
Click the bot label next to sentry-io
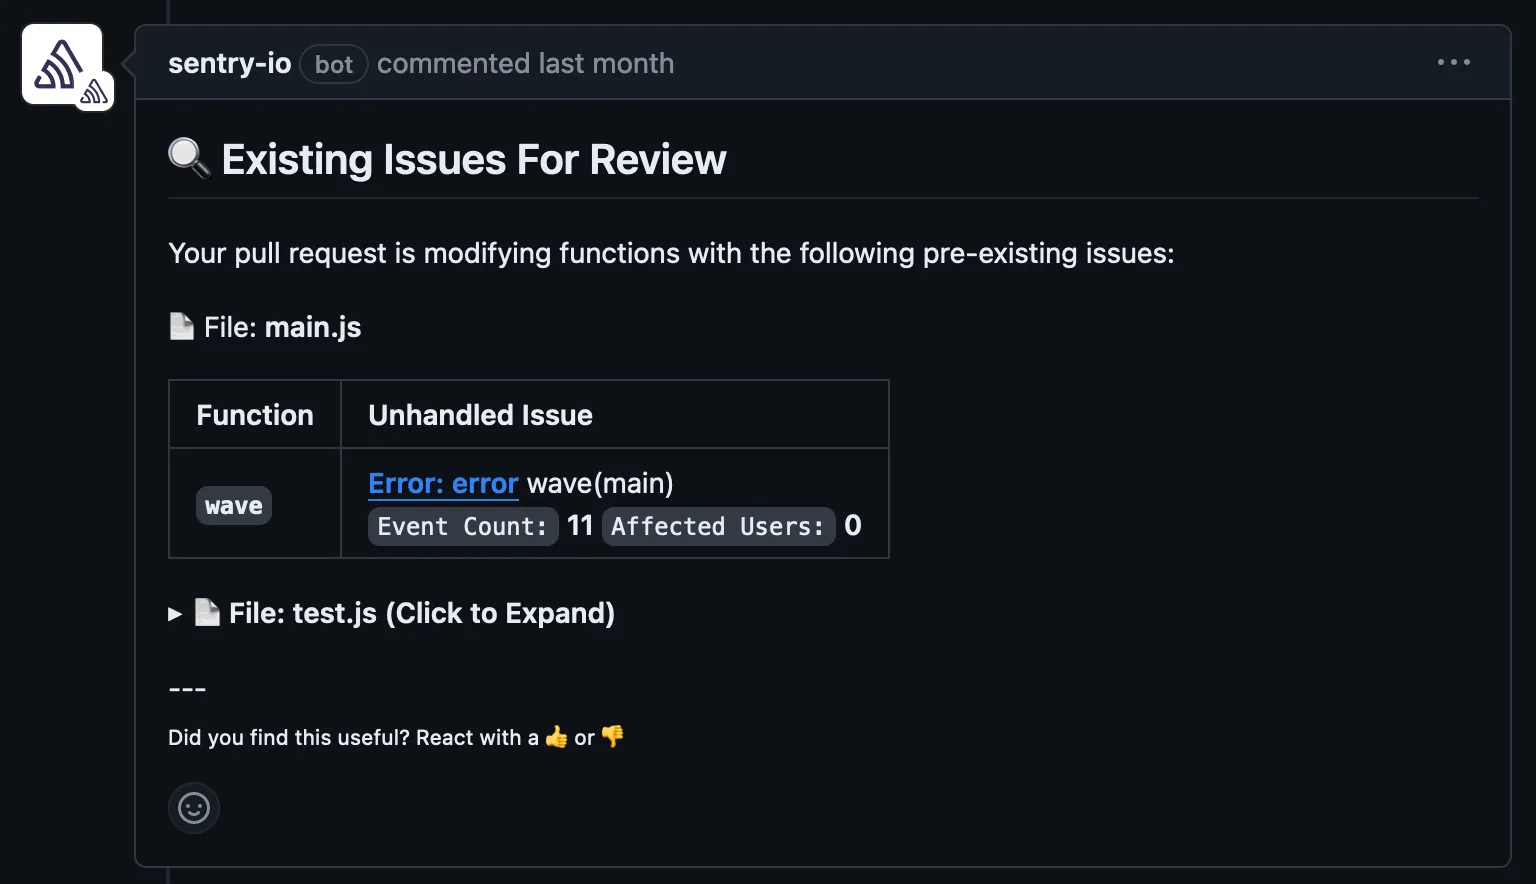point(333,64)
